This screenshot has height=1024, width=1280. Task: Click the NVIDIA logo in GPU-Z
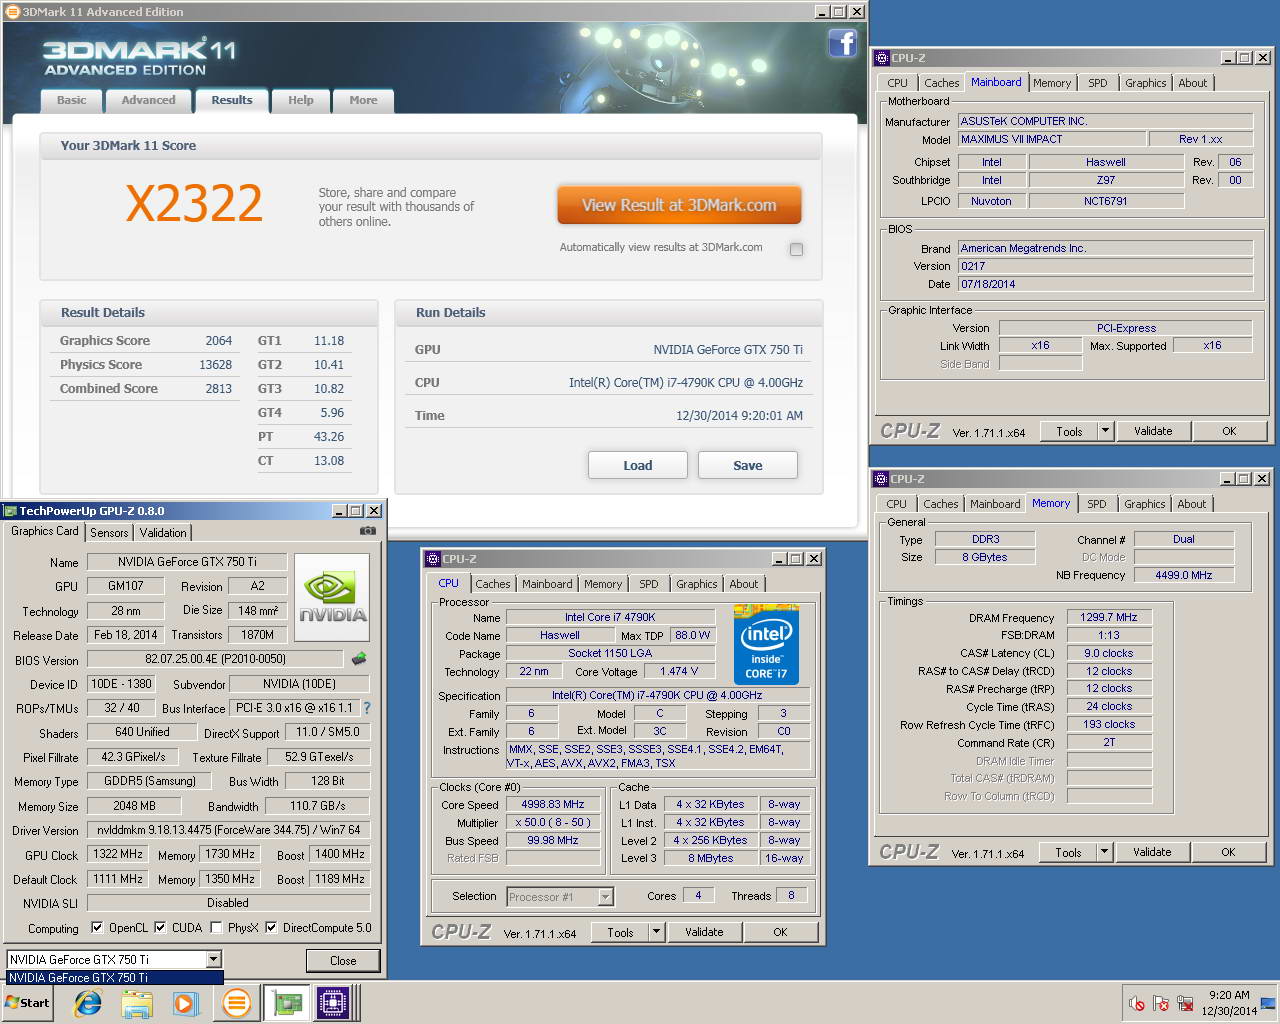pyautogui.click(x=333, y=598)
